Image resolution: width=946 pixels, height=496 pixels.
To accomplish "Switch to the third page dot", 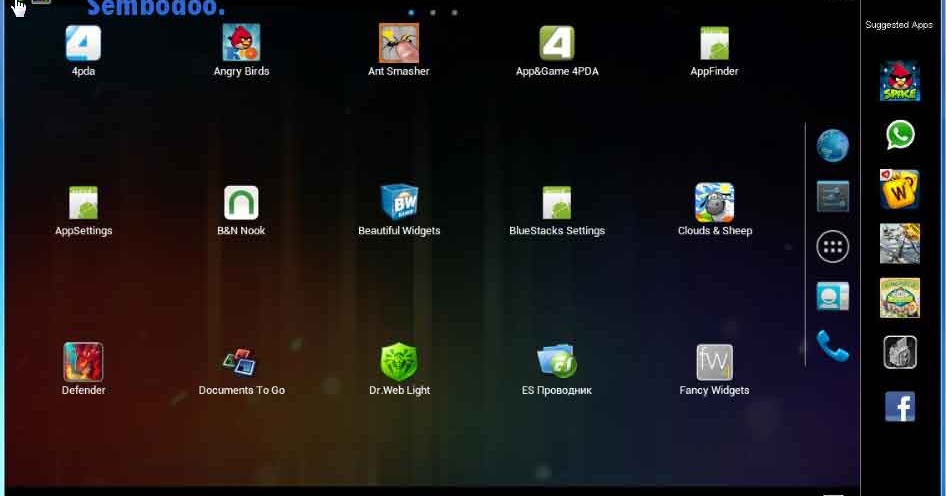I will point(454,12).
